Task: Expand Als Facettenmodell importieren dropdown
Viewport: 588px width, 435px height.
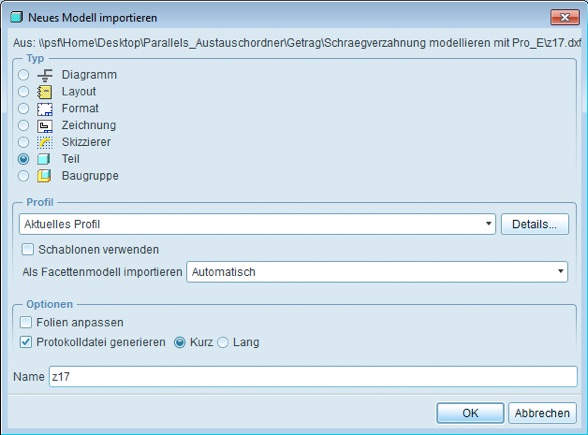Action: coord(377,272)
